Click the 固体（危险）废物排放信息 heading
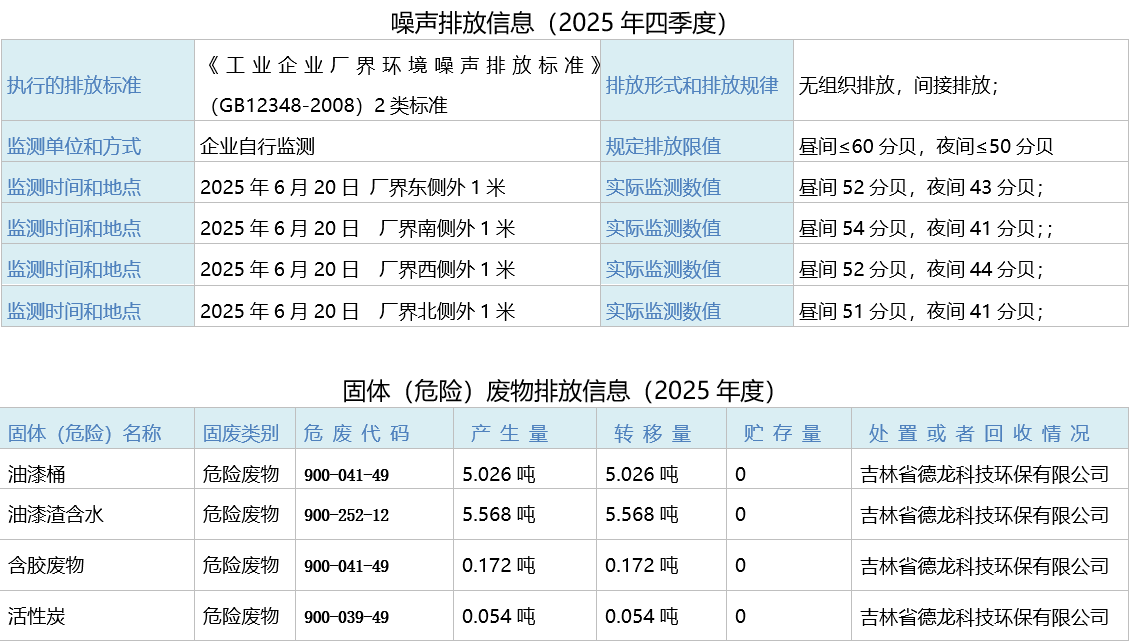Screen dimensions: 1130x643 coord(559,390)
